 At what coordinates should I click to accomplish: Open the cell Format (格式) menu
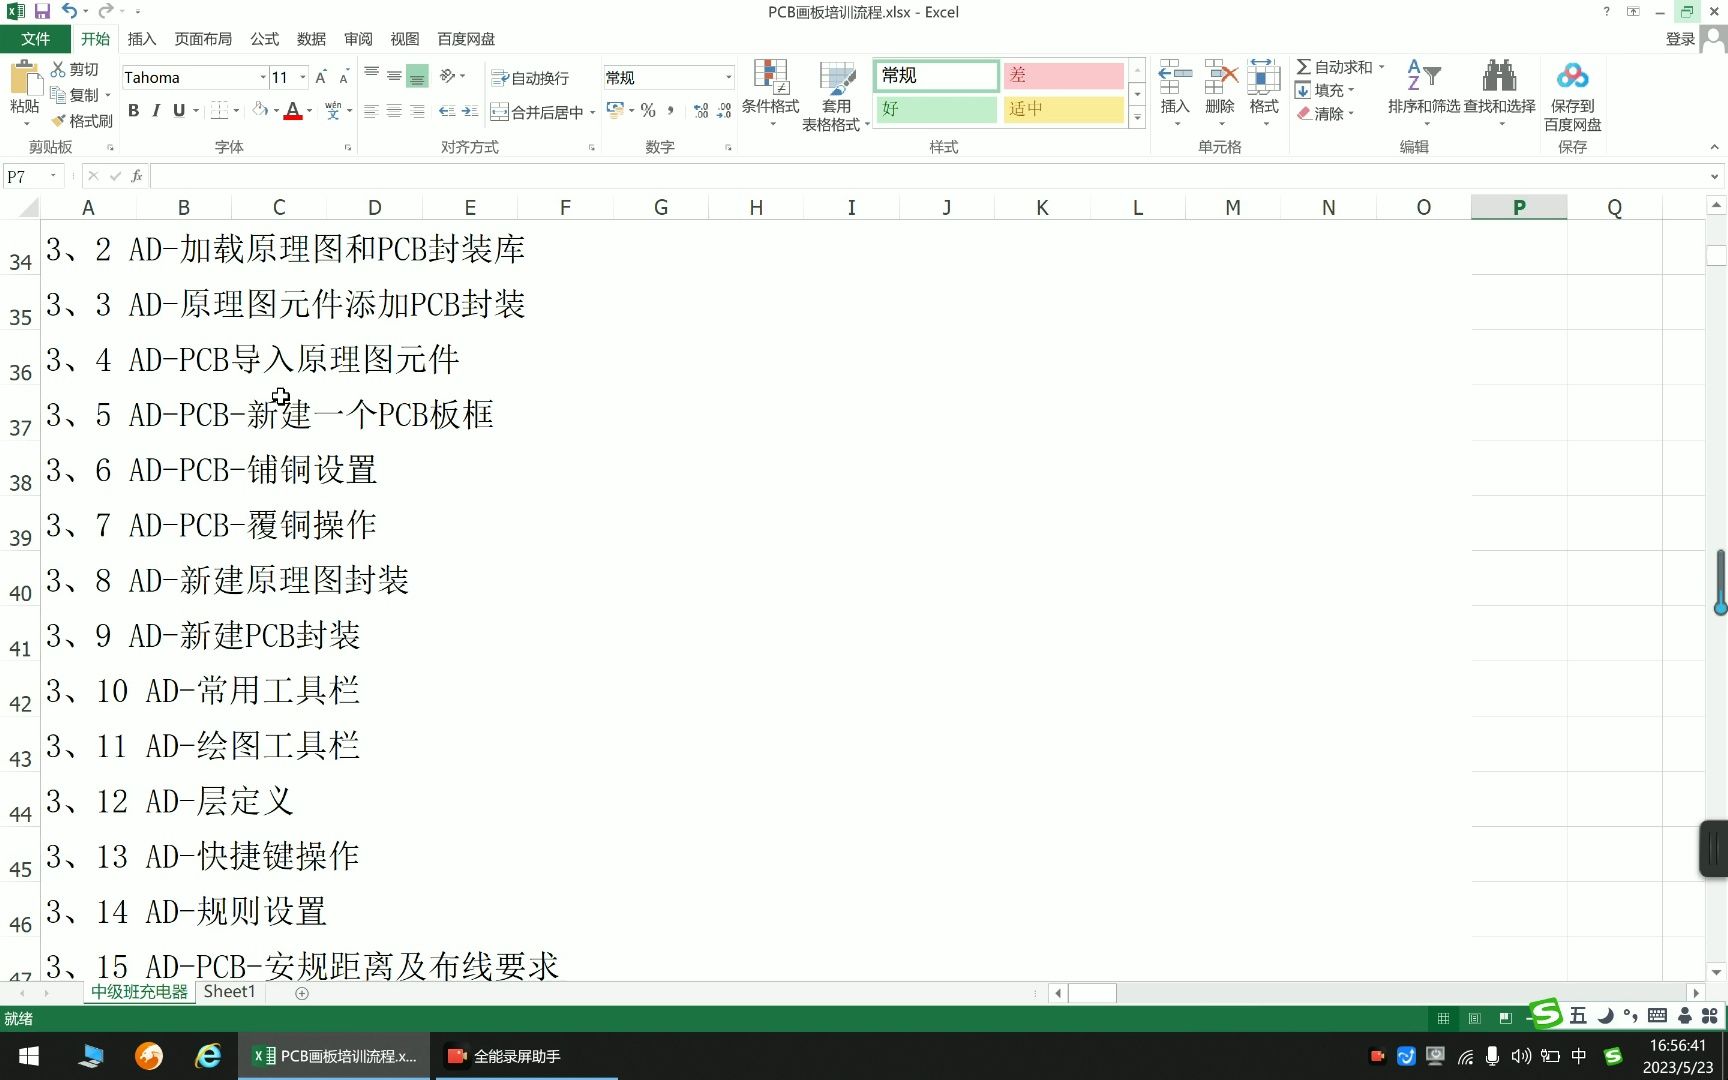coord(1264,93)
